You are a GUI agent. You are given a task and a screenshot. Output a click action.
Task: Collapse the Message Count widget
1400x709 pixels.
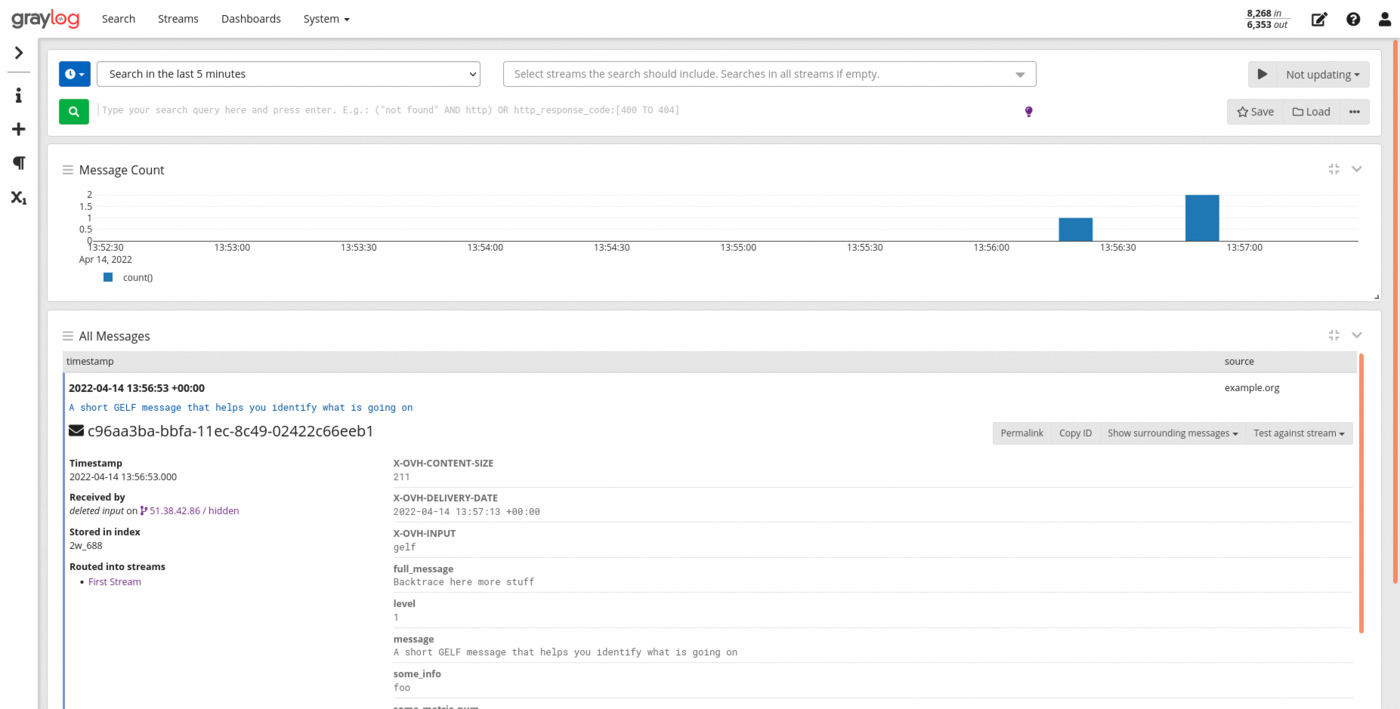pos(1357,169)
